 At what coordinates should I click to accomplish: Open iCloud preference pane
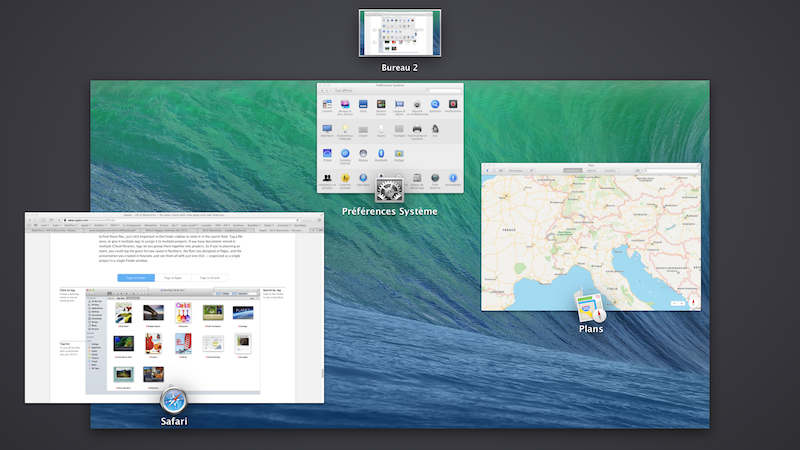pos(327,155)
